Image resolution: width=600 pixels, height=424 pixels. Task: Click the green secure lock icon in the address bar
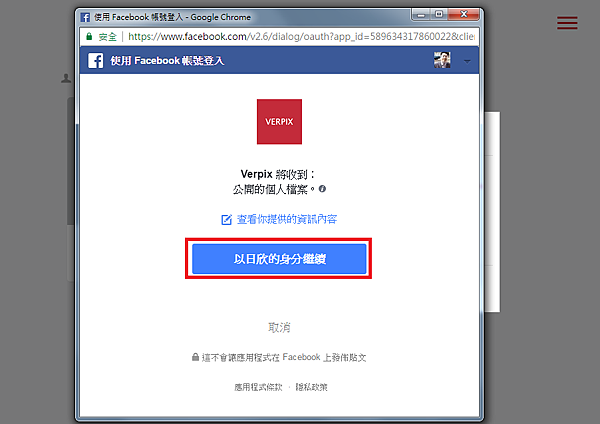pos(89,36)
